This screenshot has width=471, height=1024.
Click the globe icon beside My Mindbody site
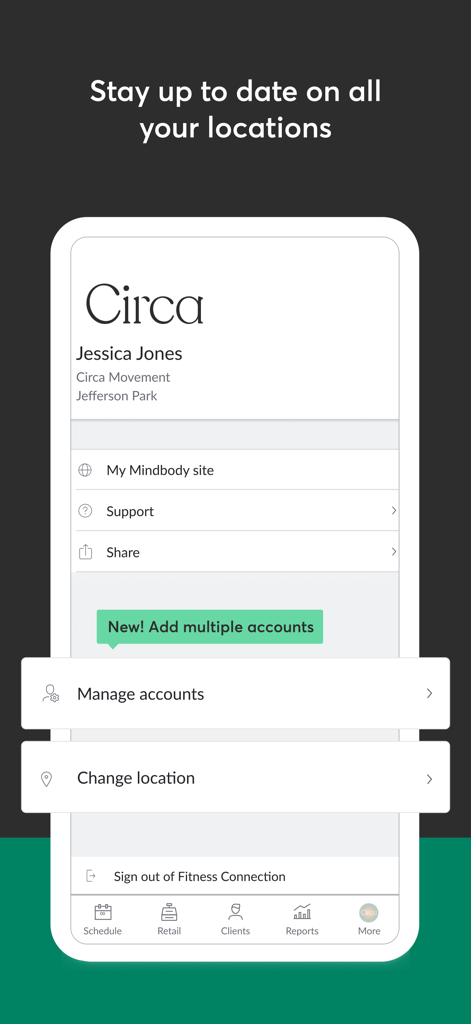(85, 470)
